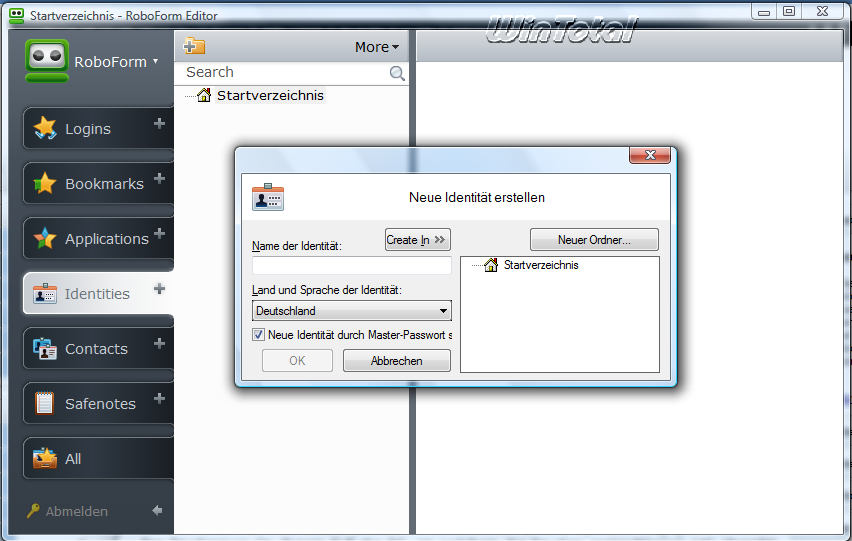Viewport: 852px width, 541px height.
Task: Click the Contacts cards icon
Action: tap(45, 349)
